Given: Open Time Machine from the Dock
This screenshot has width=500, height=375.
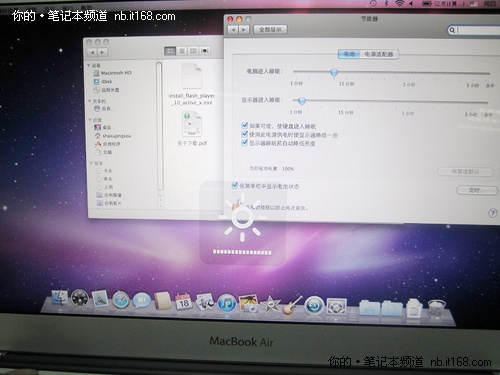Looking at the screenshot, I should pyautogui.click(x=314, y=306).
